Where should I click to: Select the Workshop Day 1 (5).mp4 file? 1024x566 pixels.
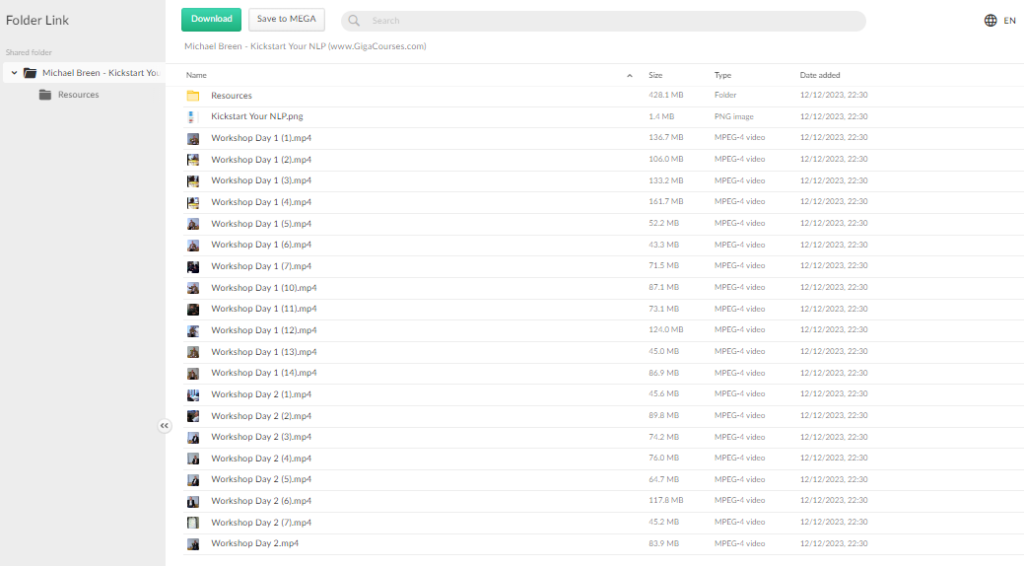(261, 224)
